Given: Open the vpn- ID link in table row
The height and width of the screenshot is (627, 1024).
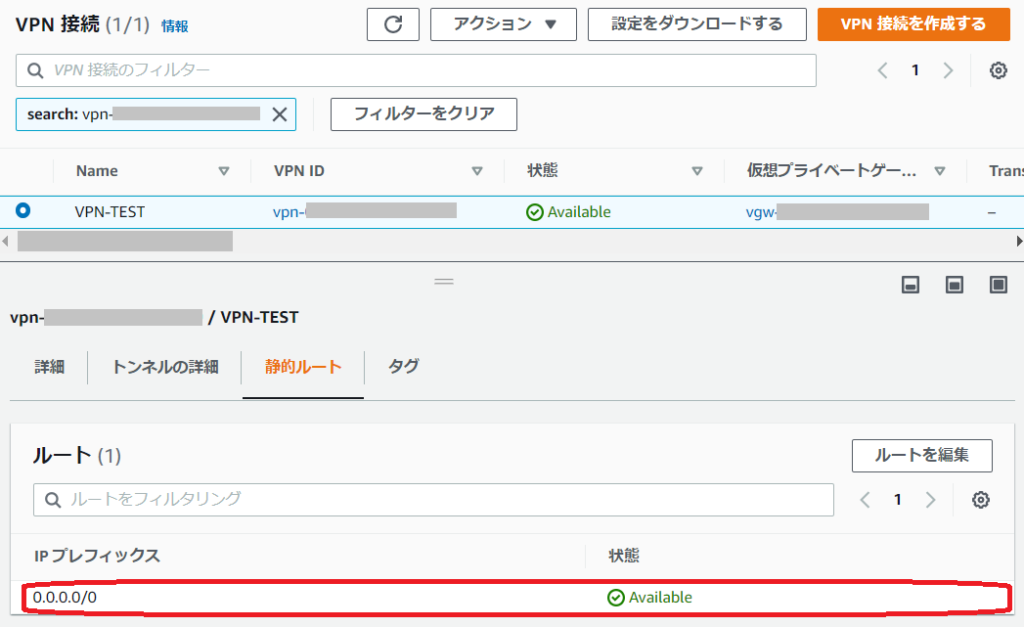Looking at the screenshot, I should (x=364, y=212).
